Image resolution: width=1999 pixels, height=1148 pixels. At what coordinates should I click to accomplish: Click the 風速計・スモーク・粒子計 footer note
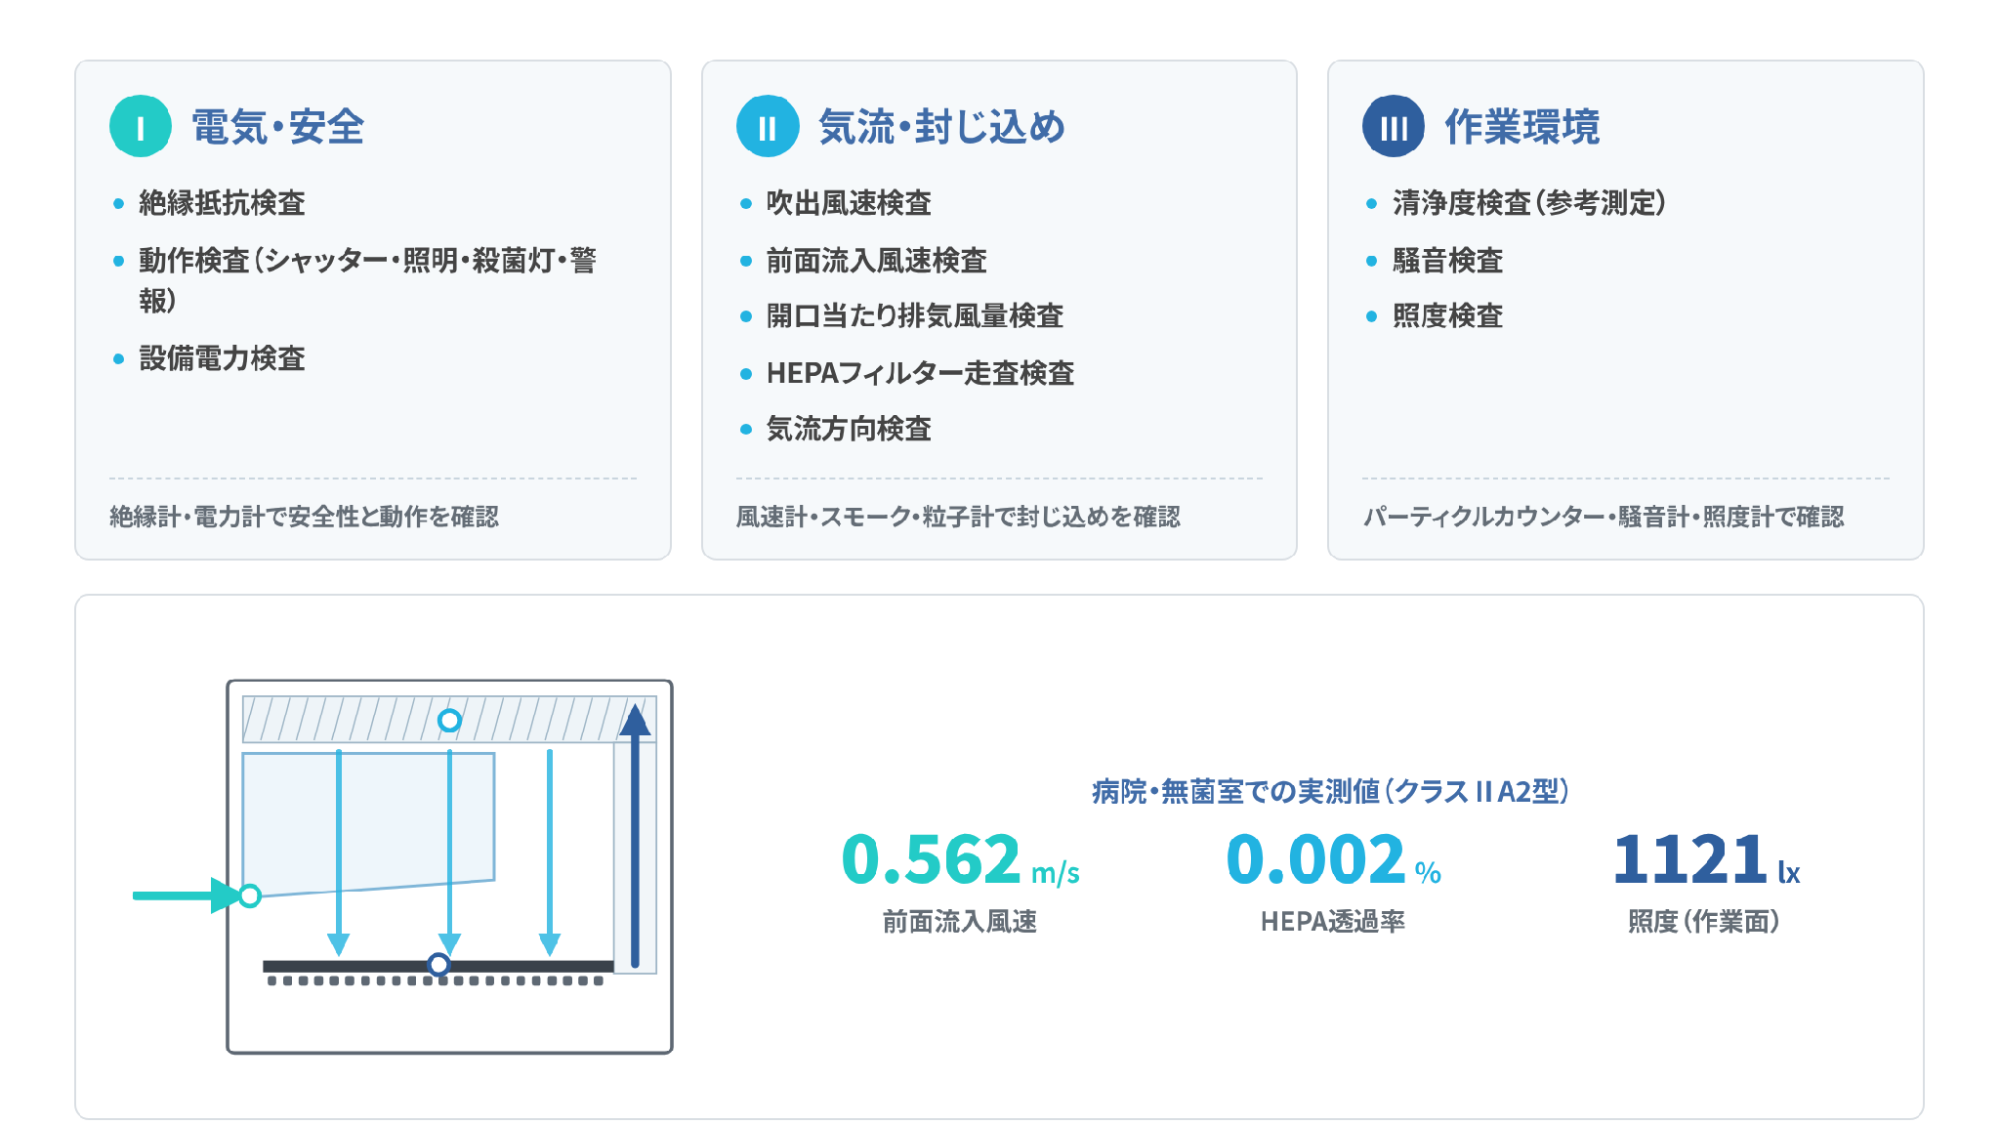958,517
